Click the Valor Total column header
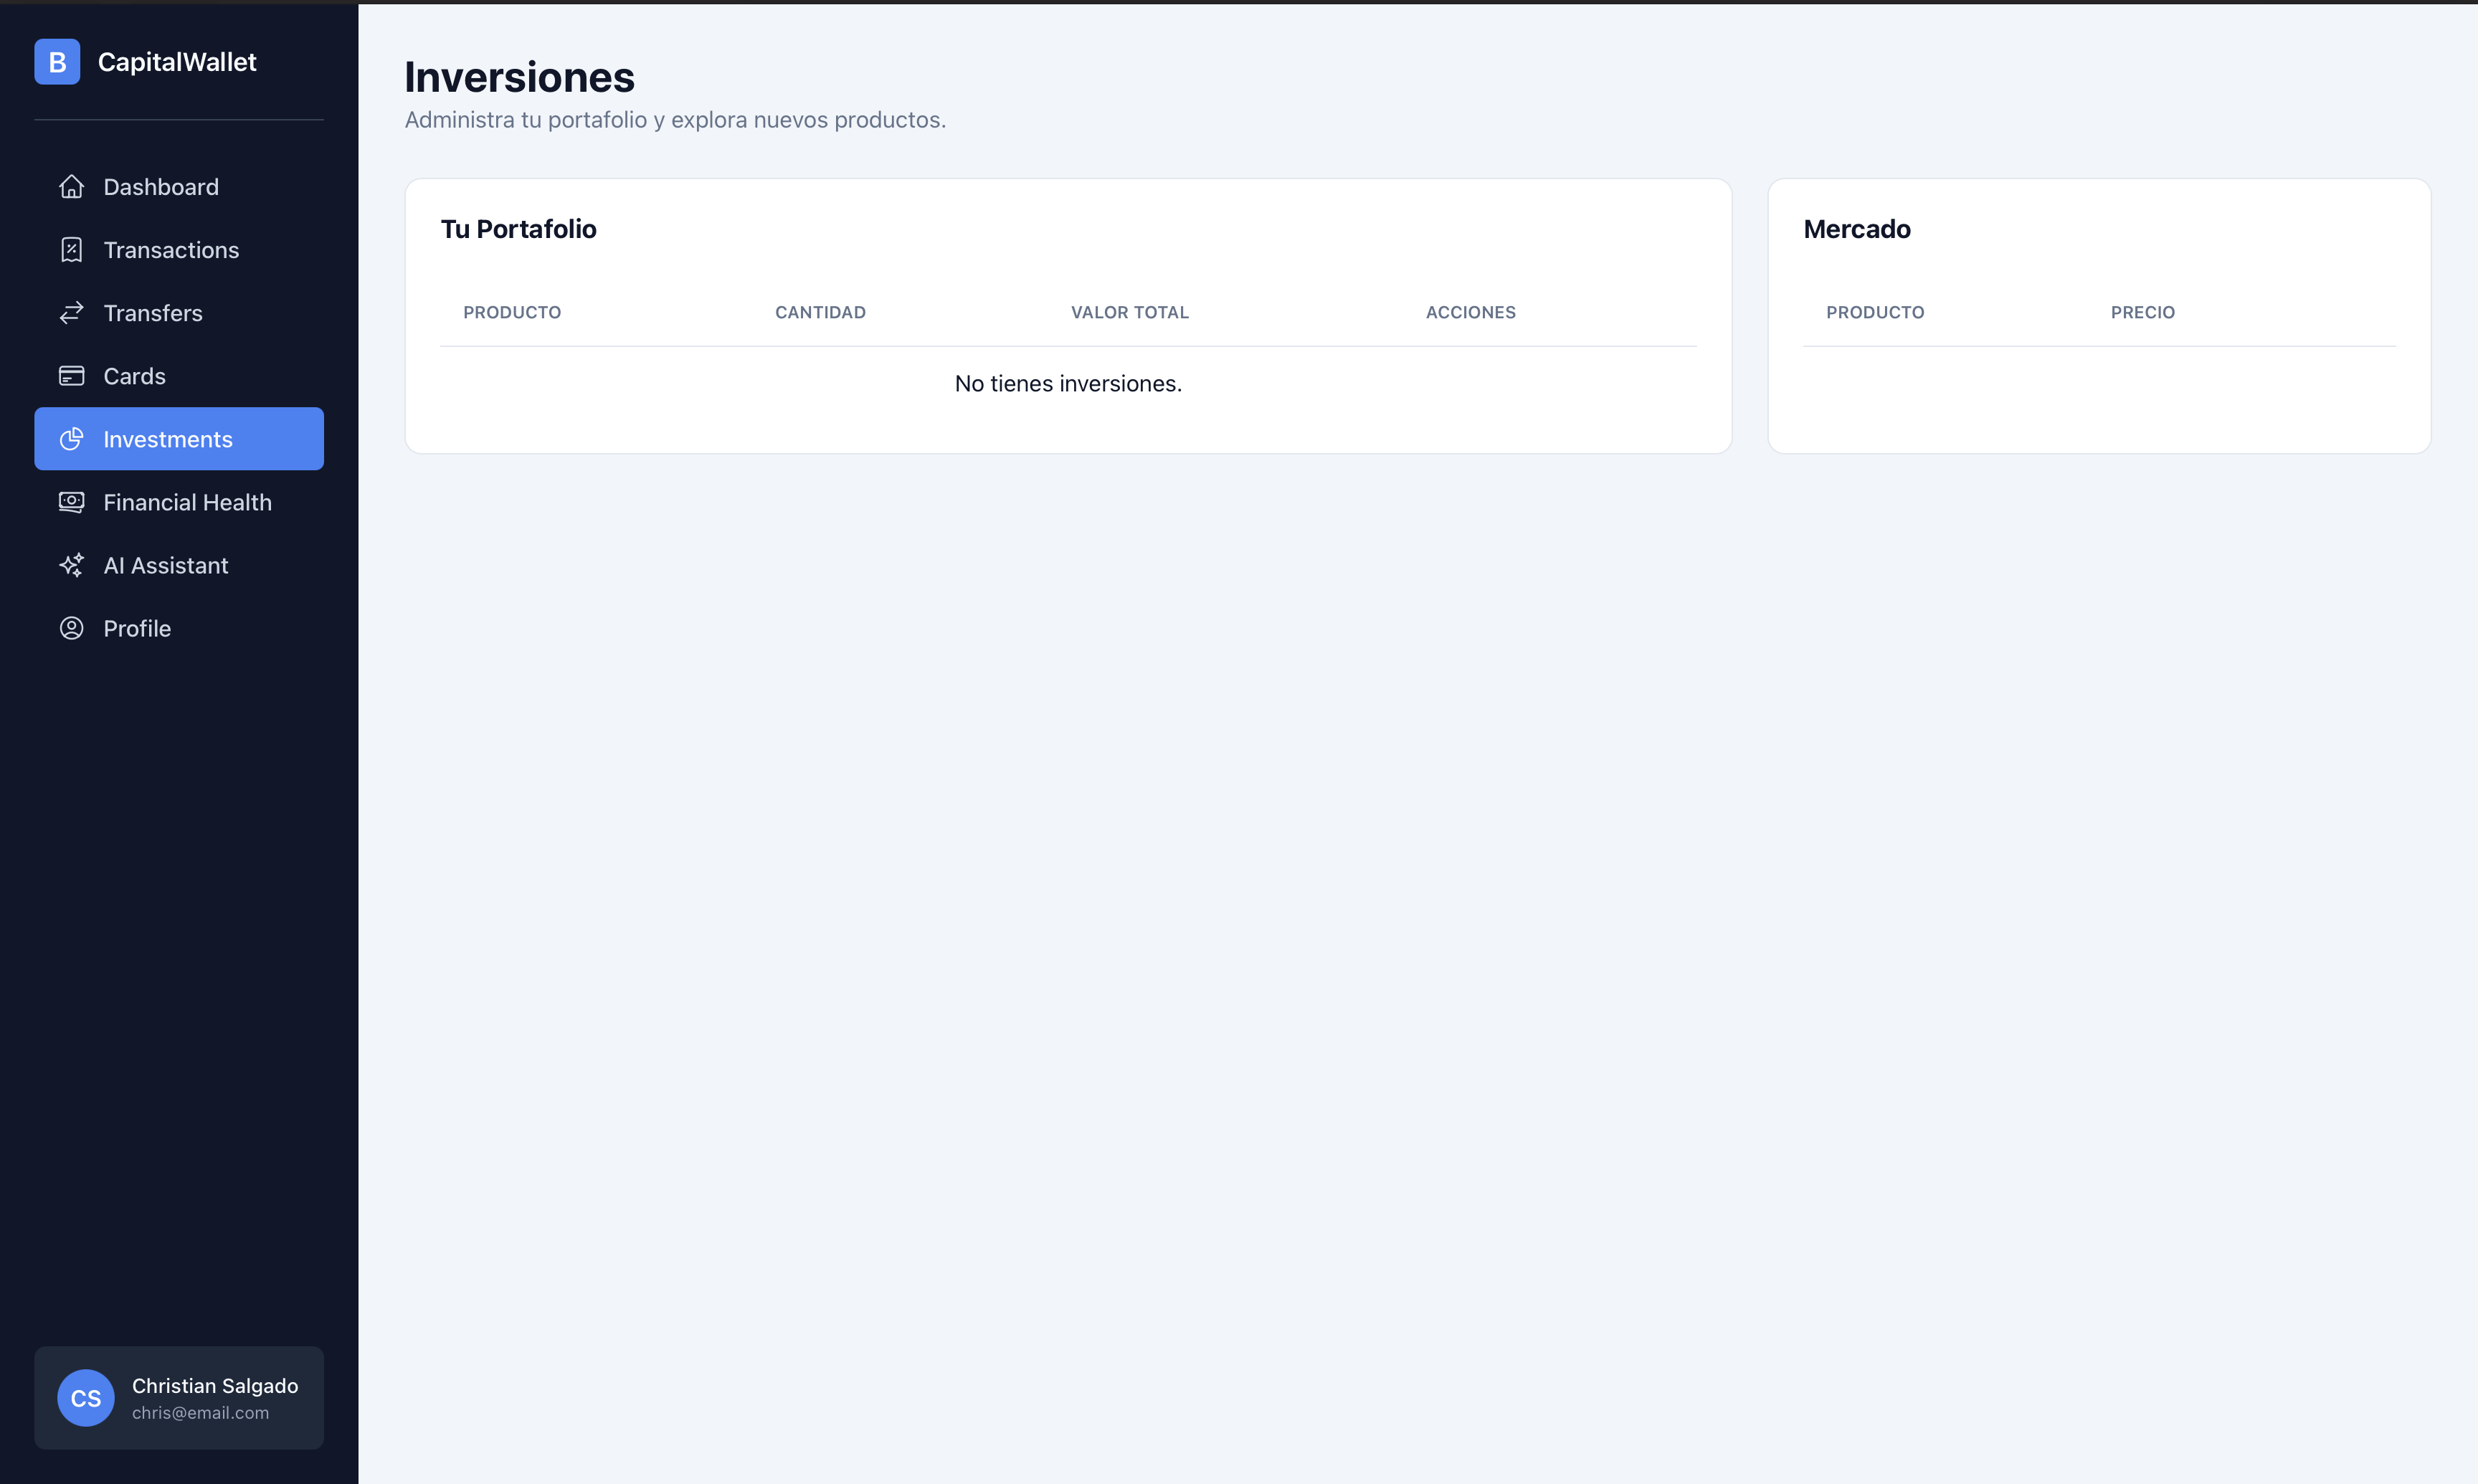 [x=1129, y=312]
